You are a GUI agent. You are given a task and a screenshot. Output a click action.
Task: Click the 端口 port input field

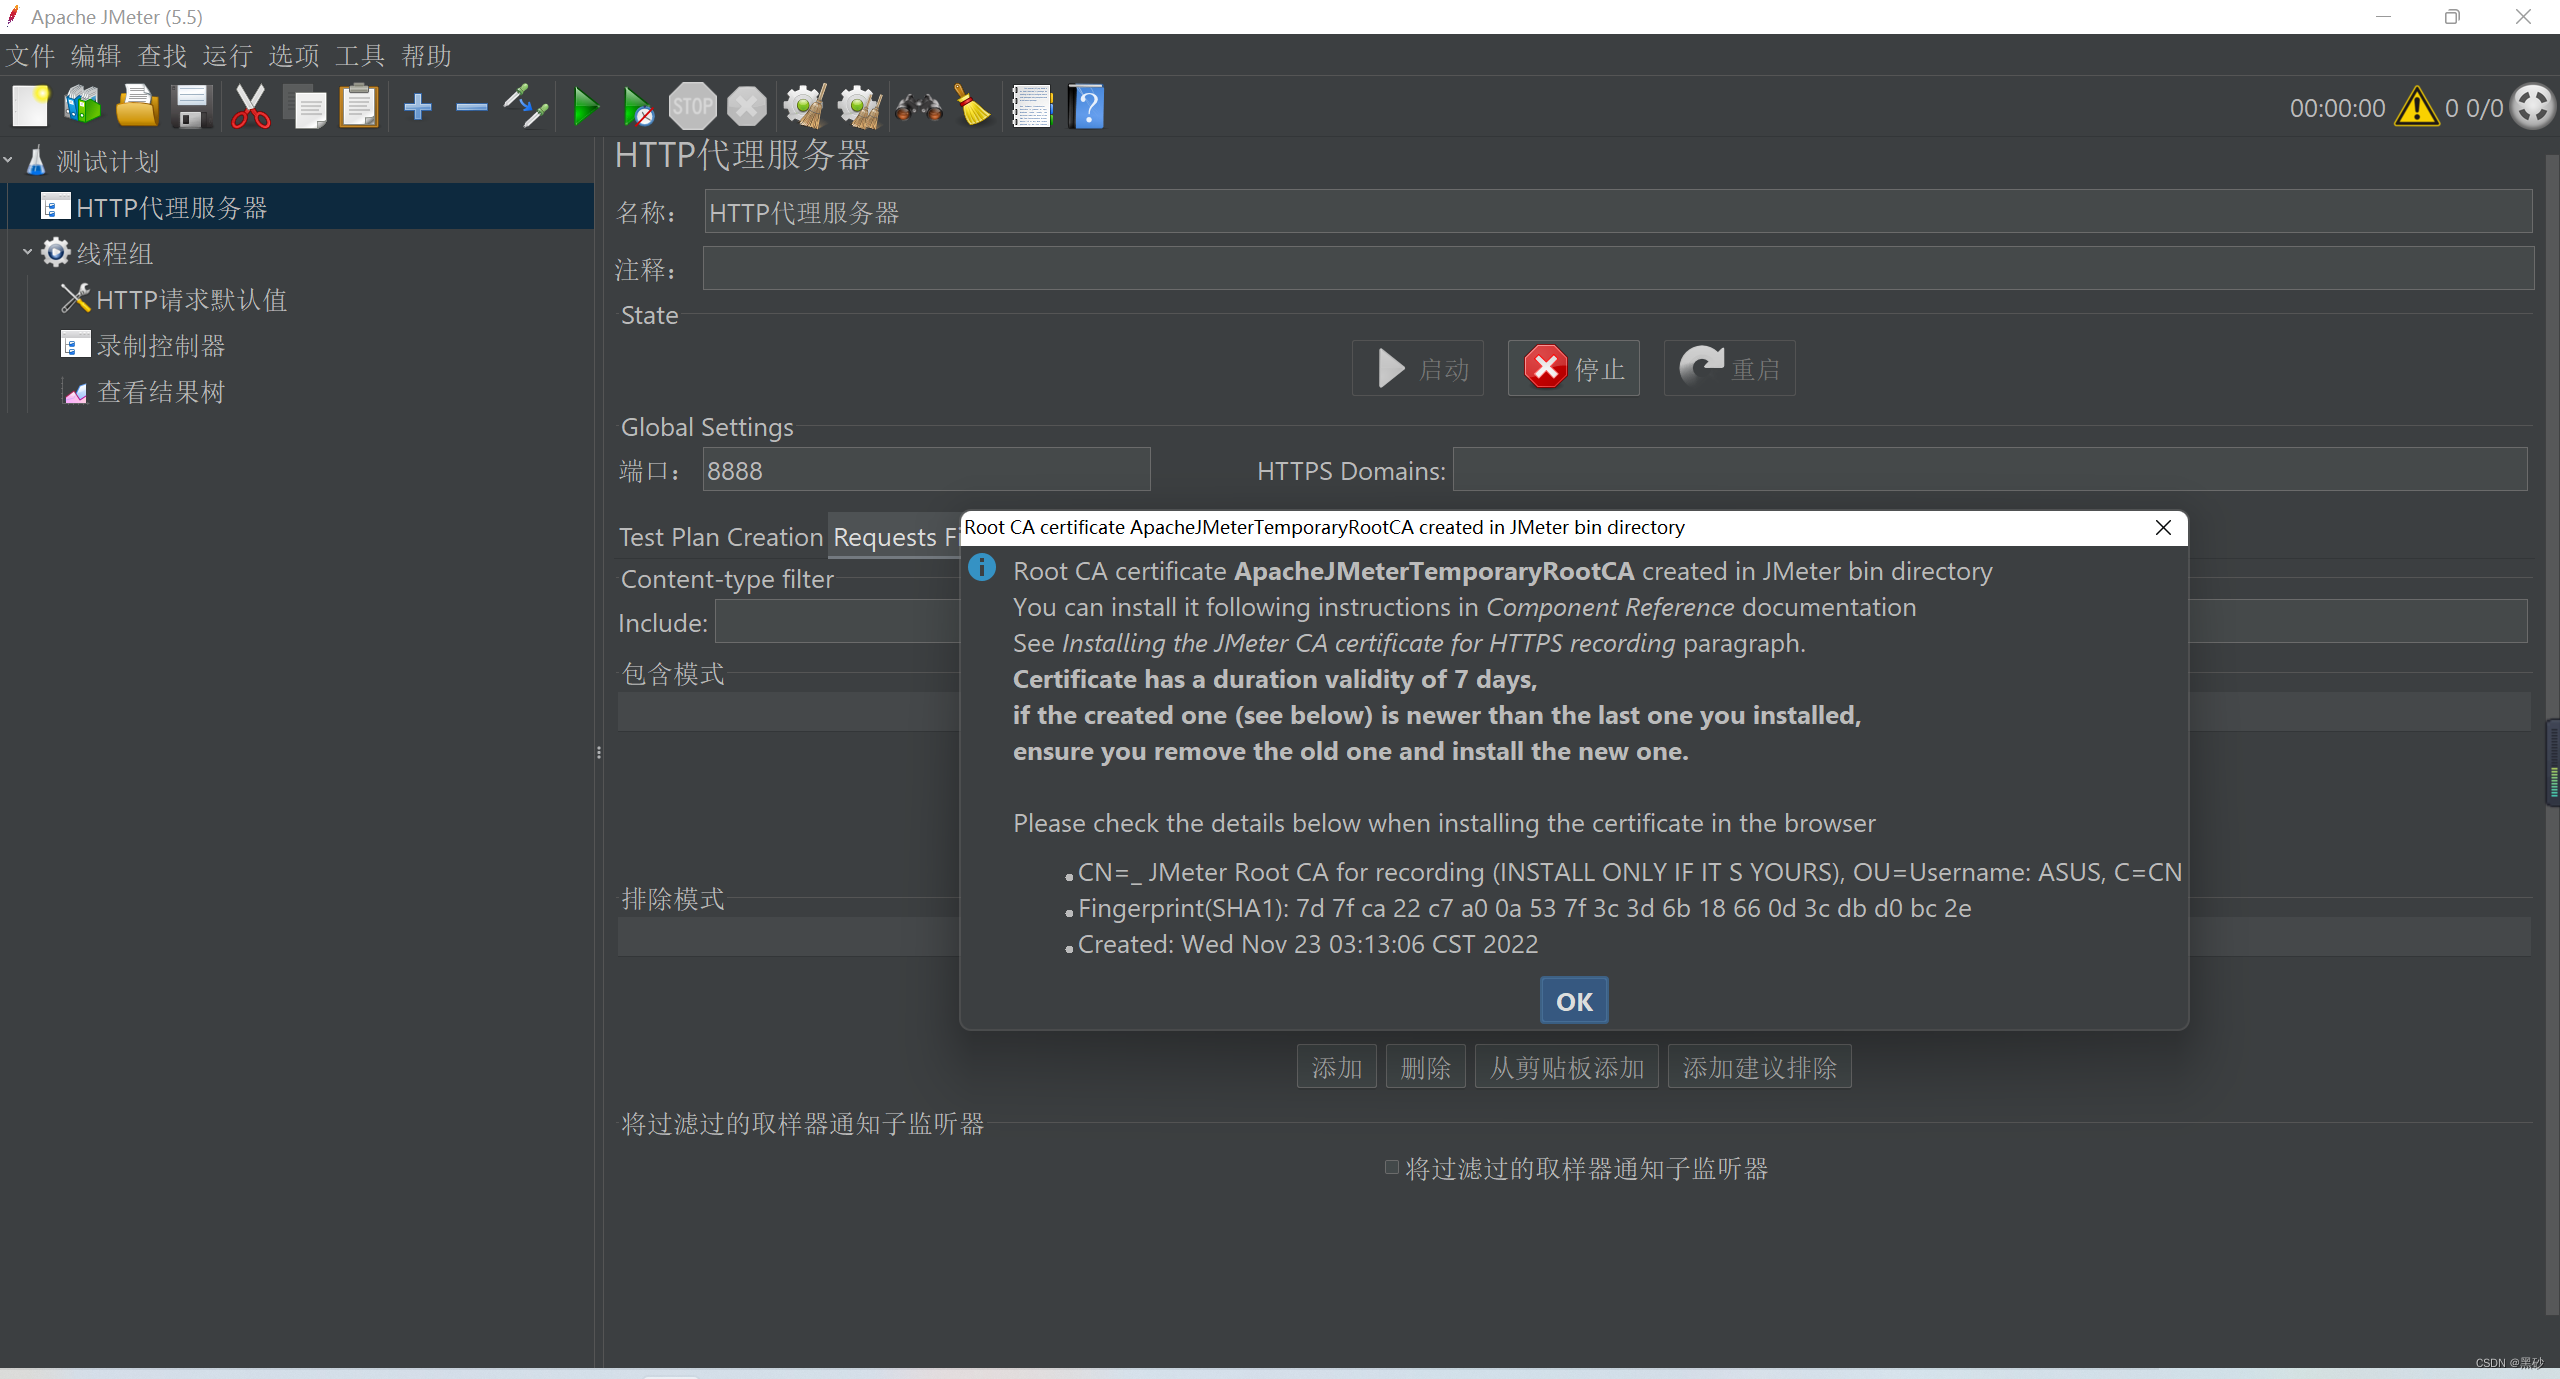pos(925,470)
